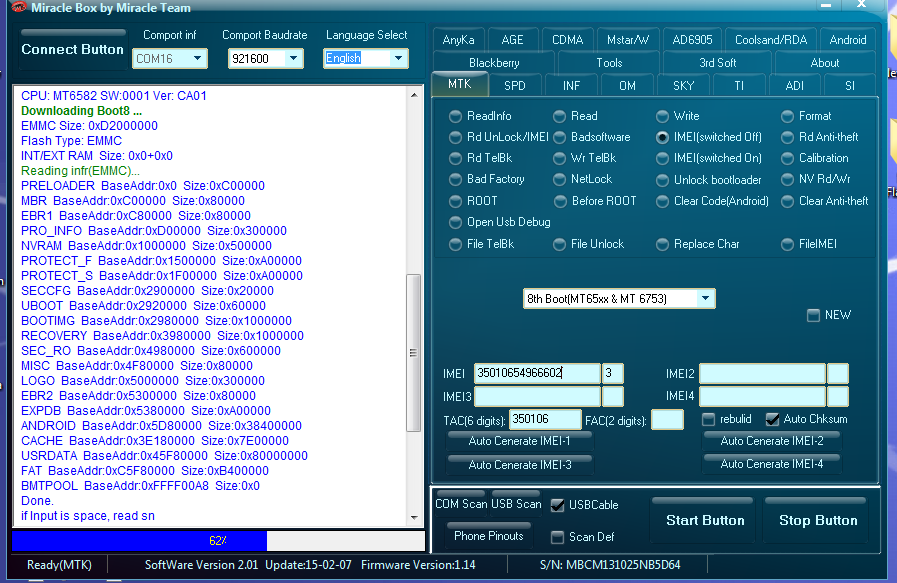897x583 pixels.
Task: Enable the rebulid checkbox
Action: coord(709,419)
